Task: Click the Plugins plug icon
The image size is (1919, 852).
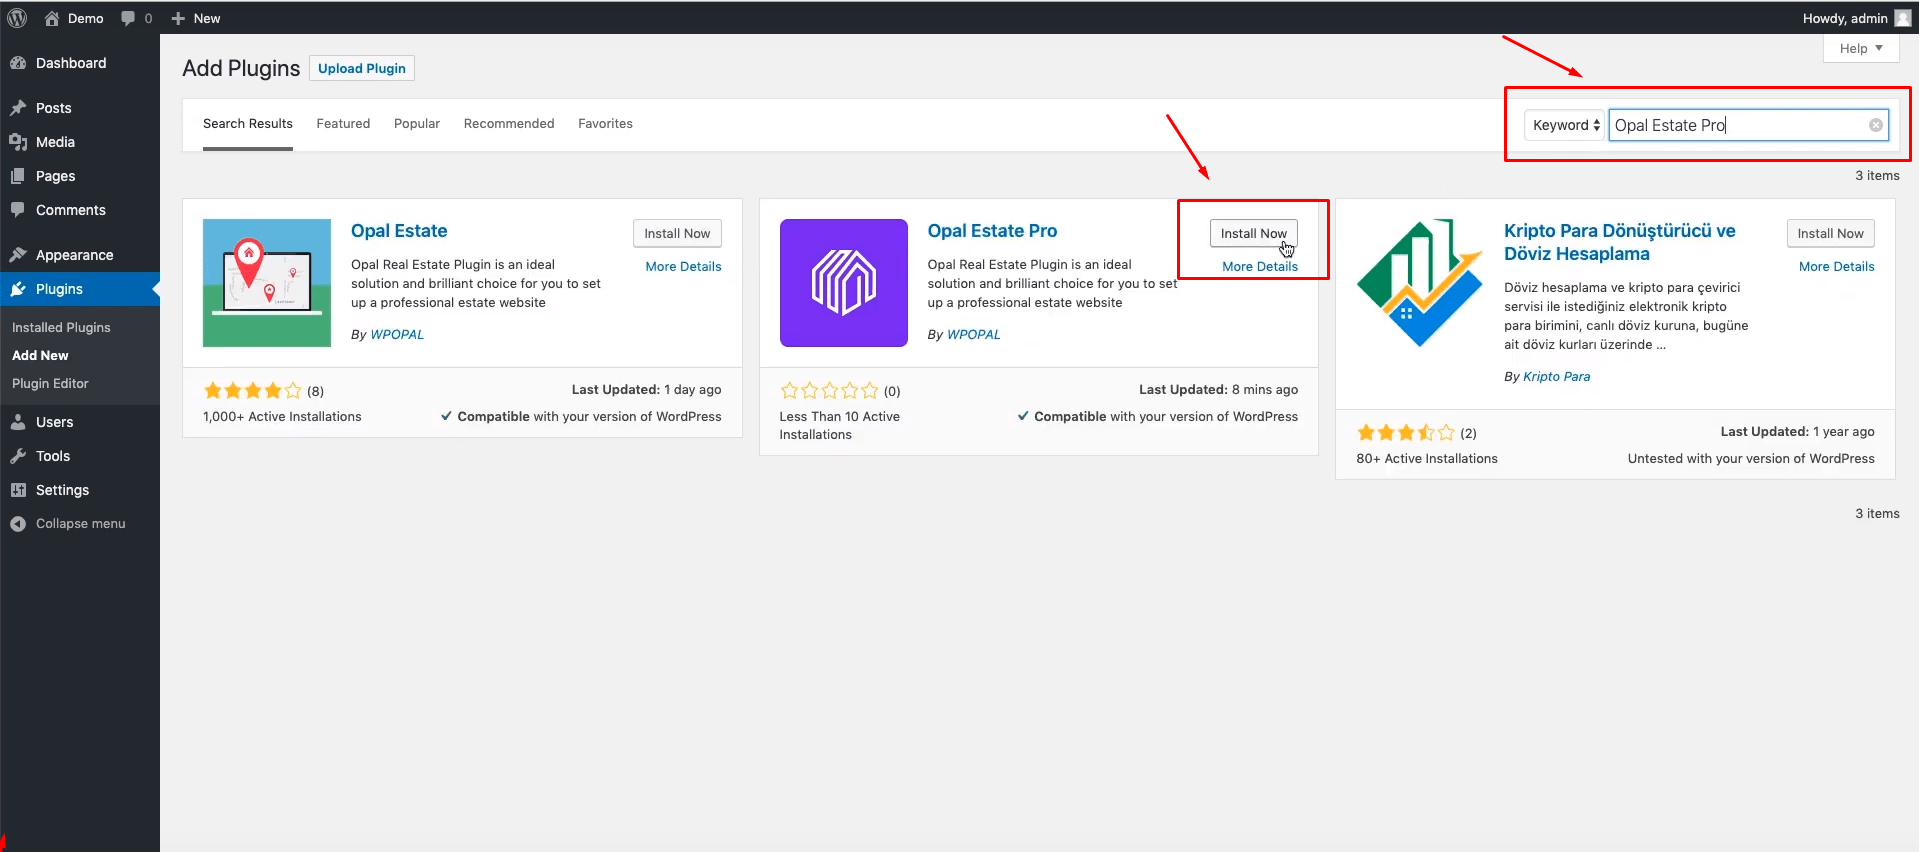Action: coord(18,289)
